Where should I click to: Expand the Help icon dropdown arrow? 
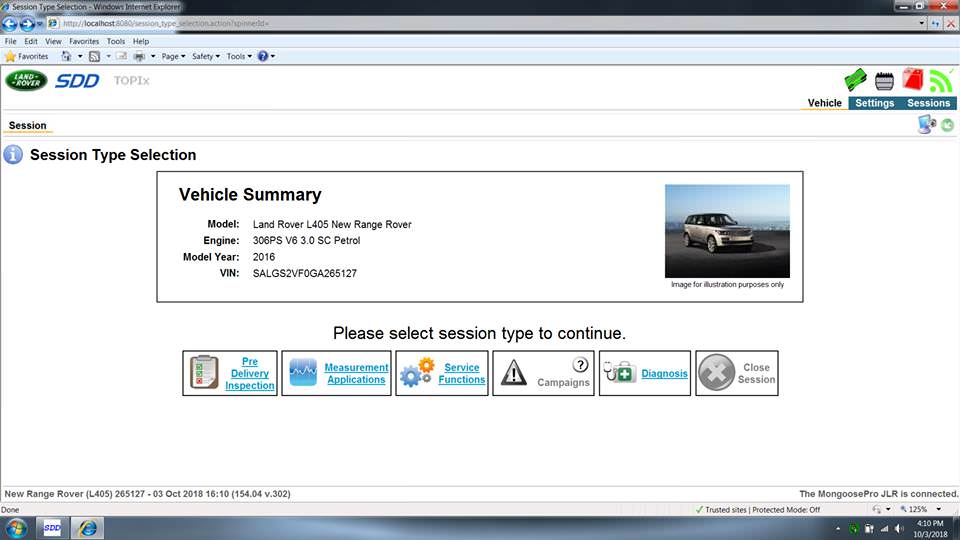pos(273,56)
